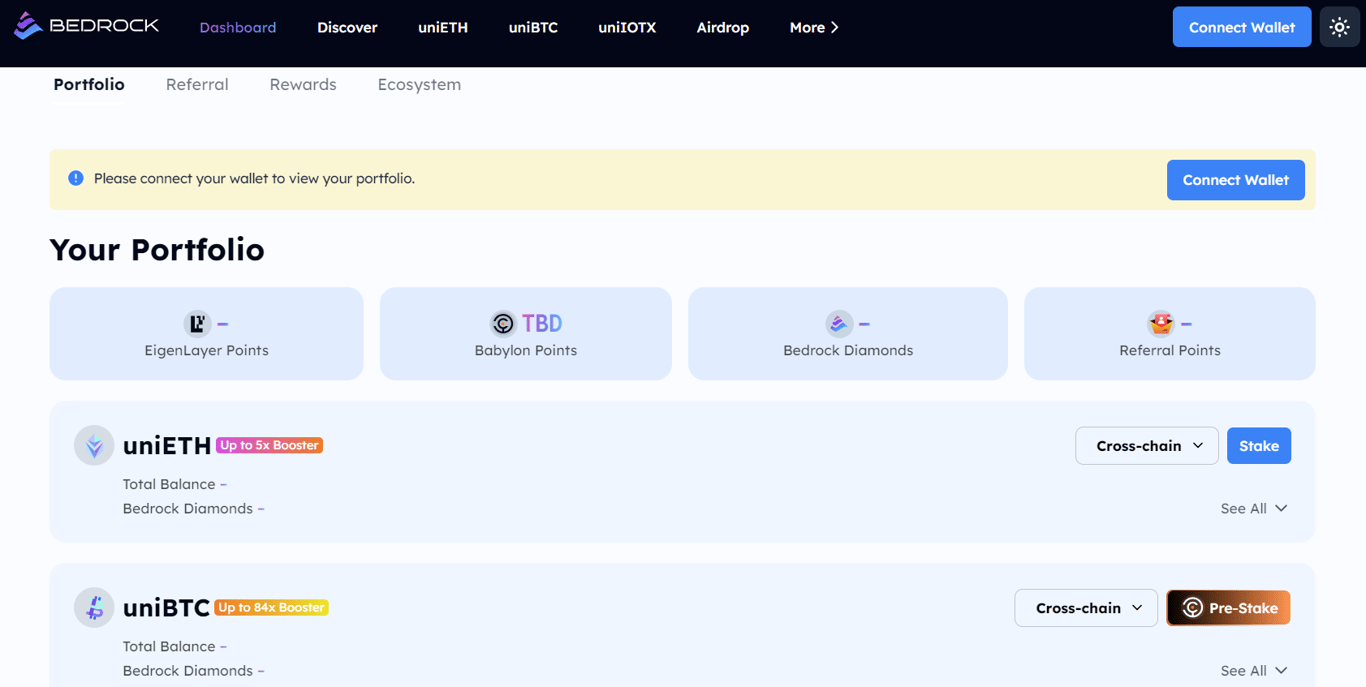Switch to the Ecosystem tab

[x=419, y=84]
